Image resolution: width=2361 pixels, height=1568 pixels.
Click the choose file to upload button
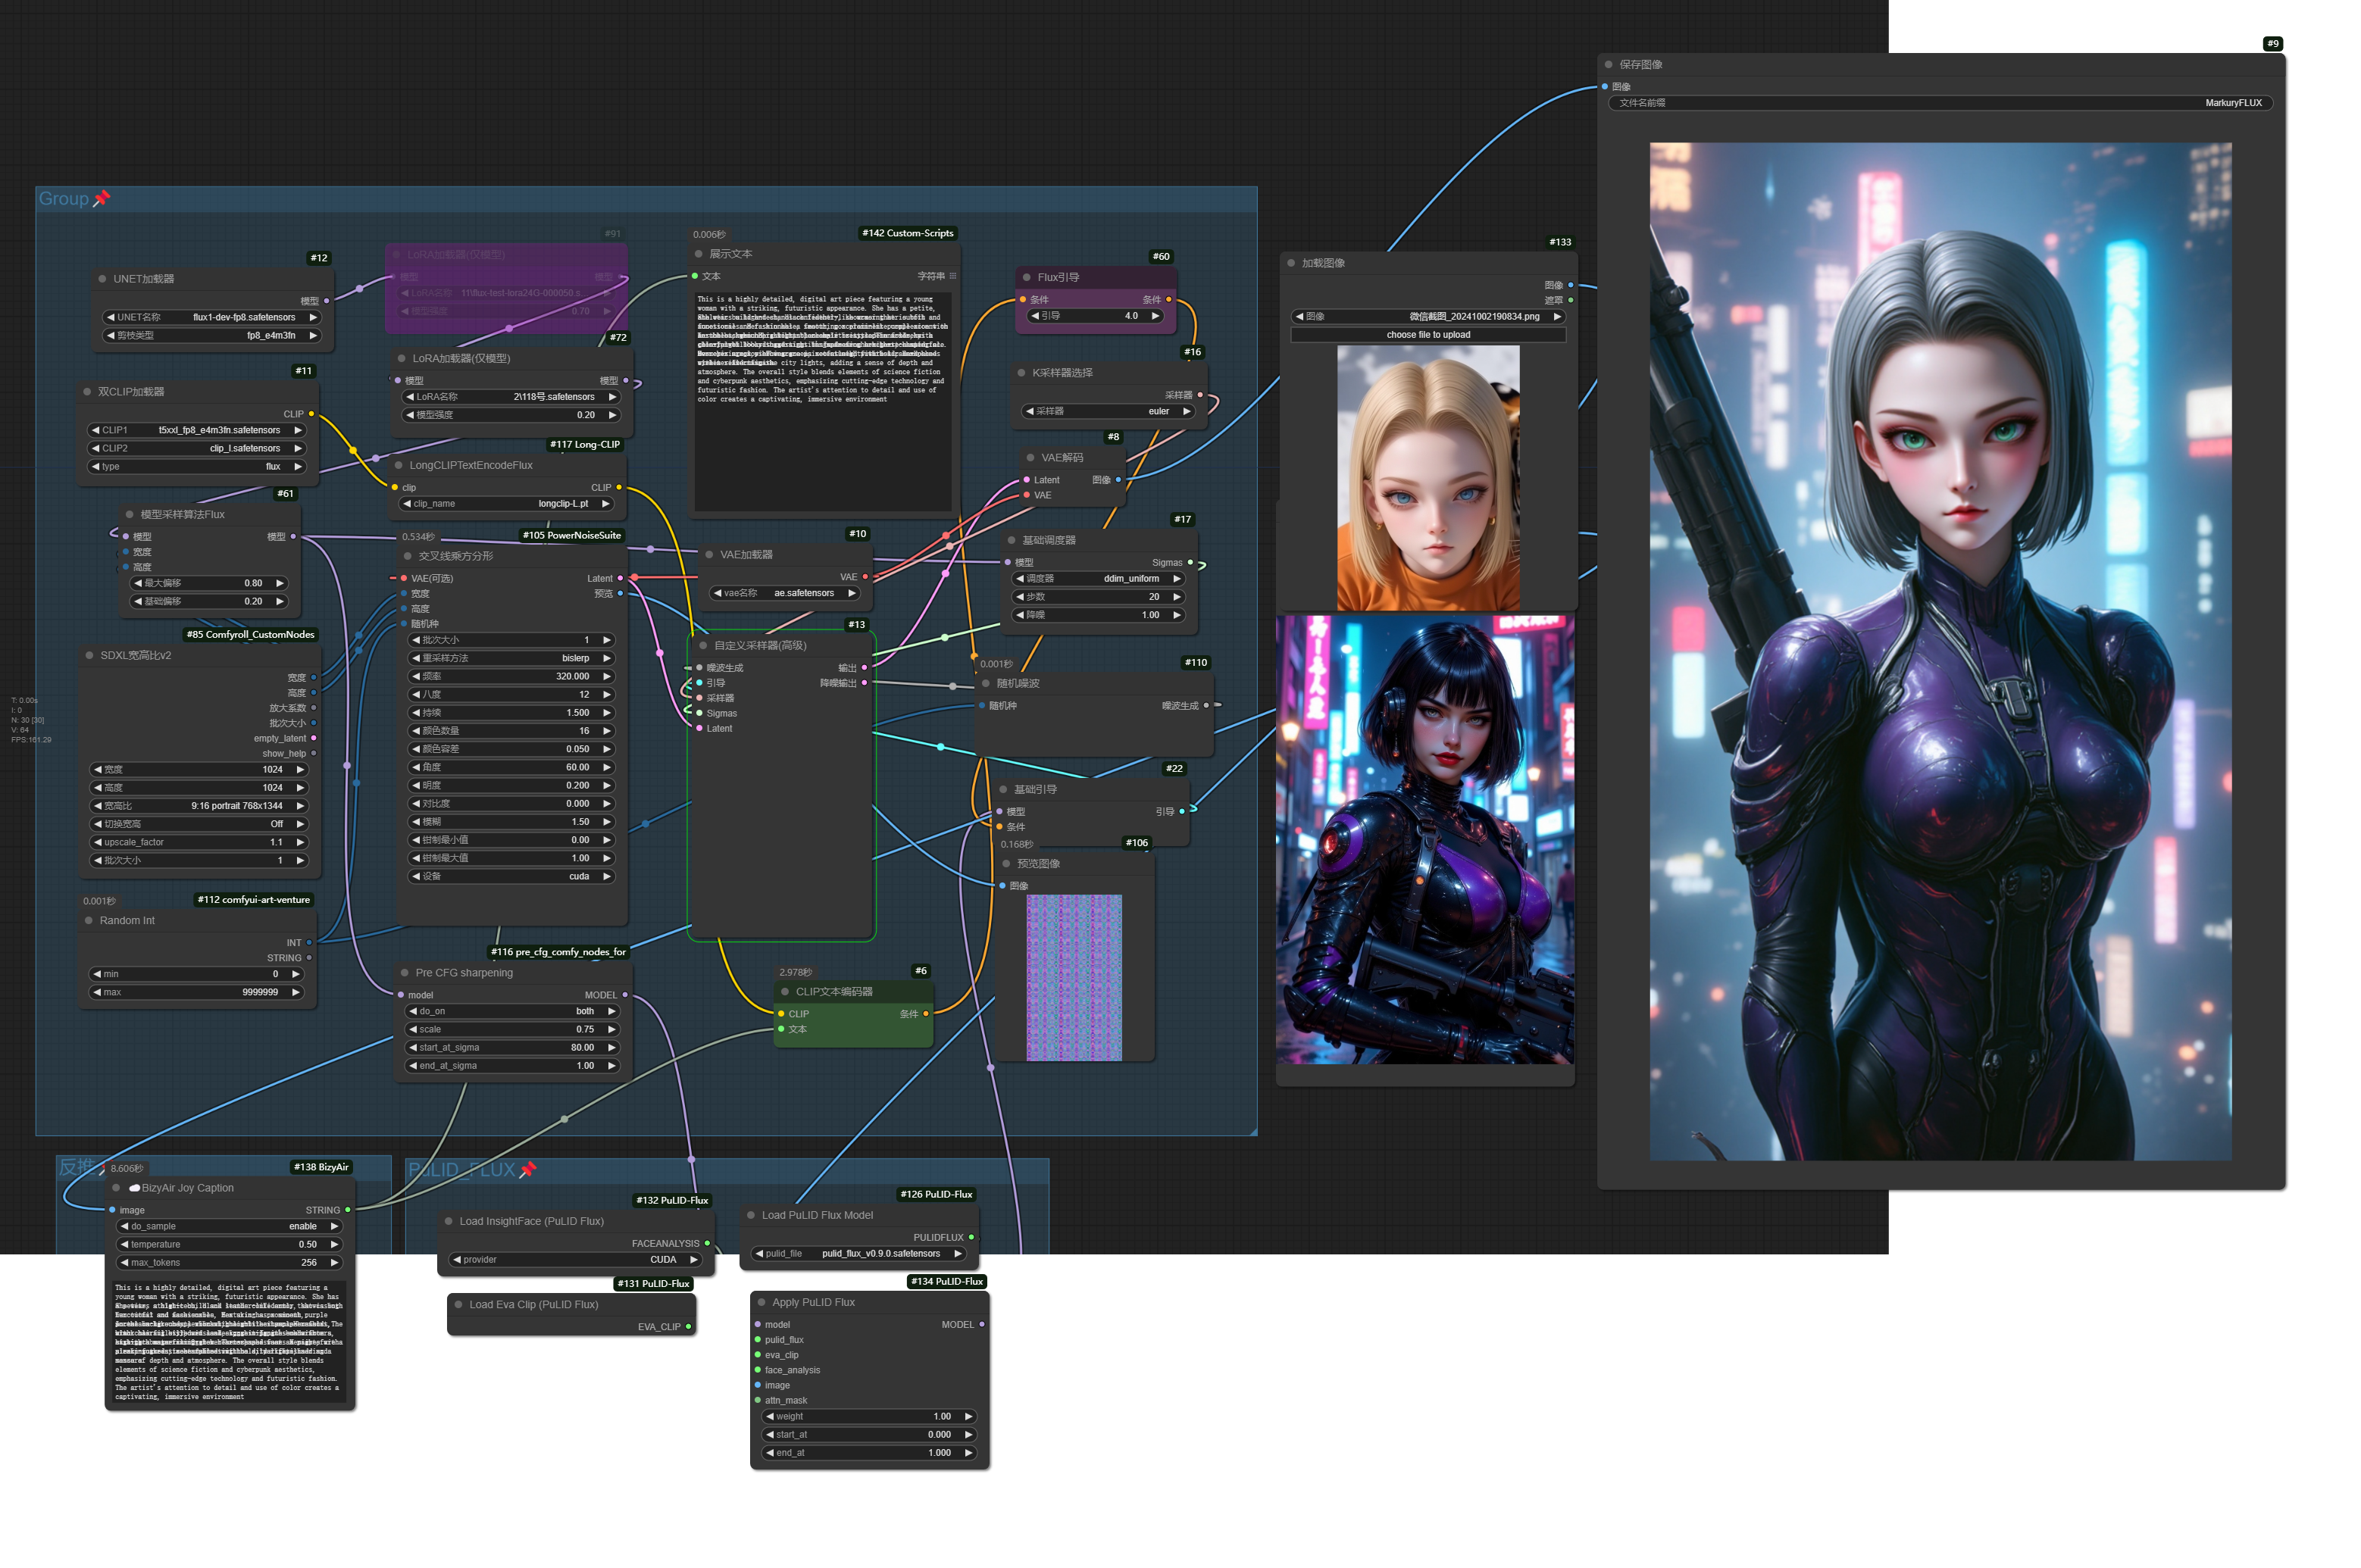coord(1428,335)
